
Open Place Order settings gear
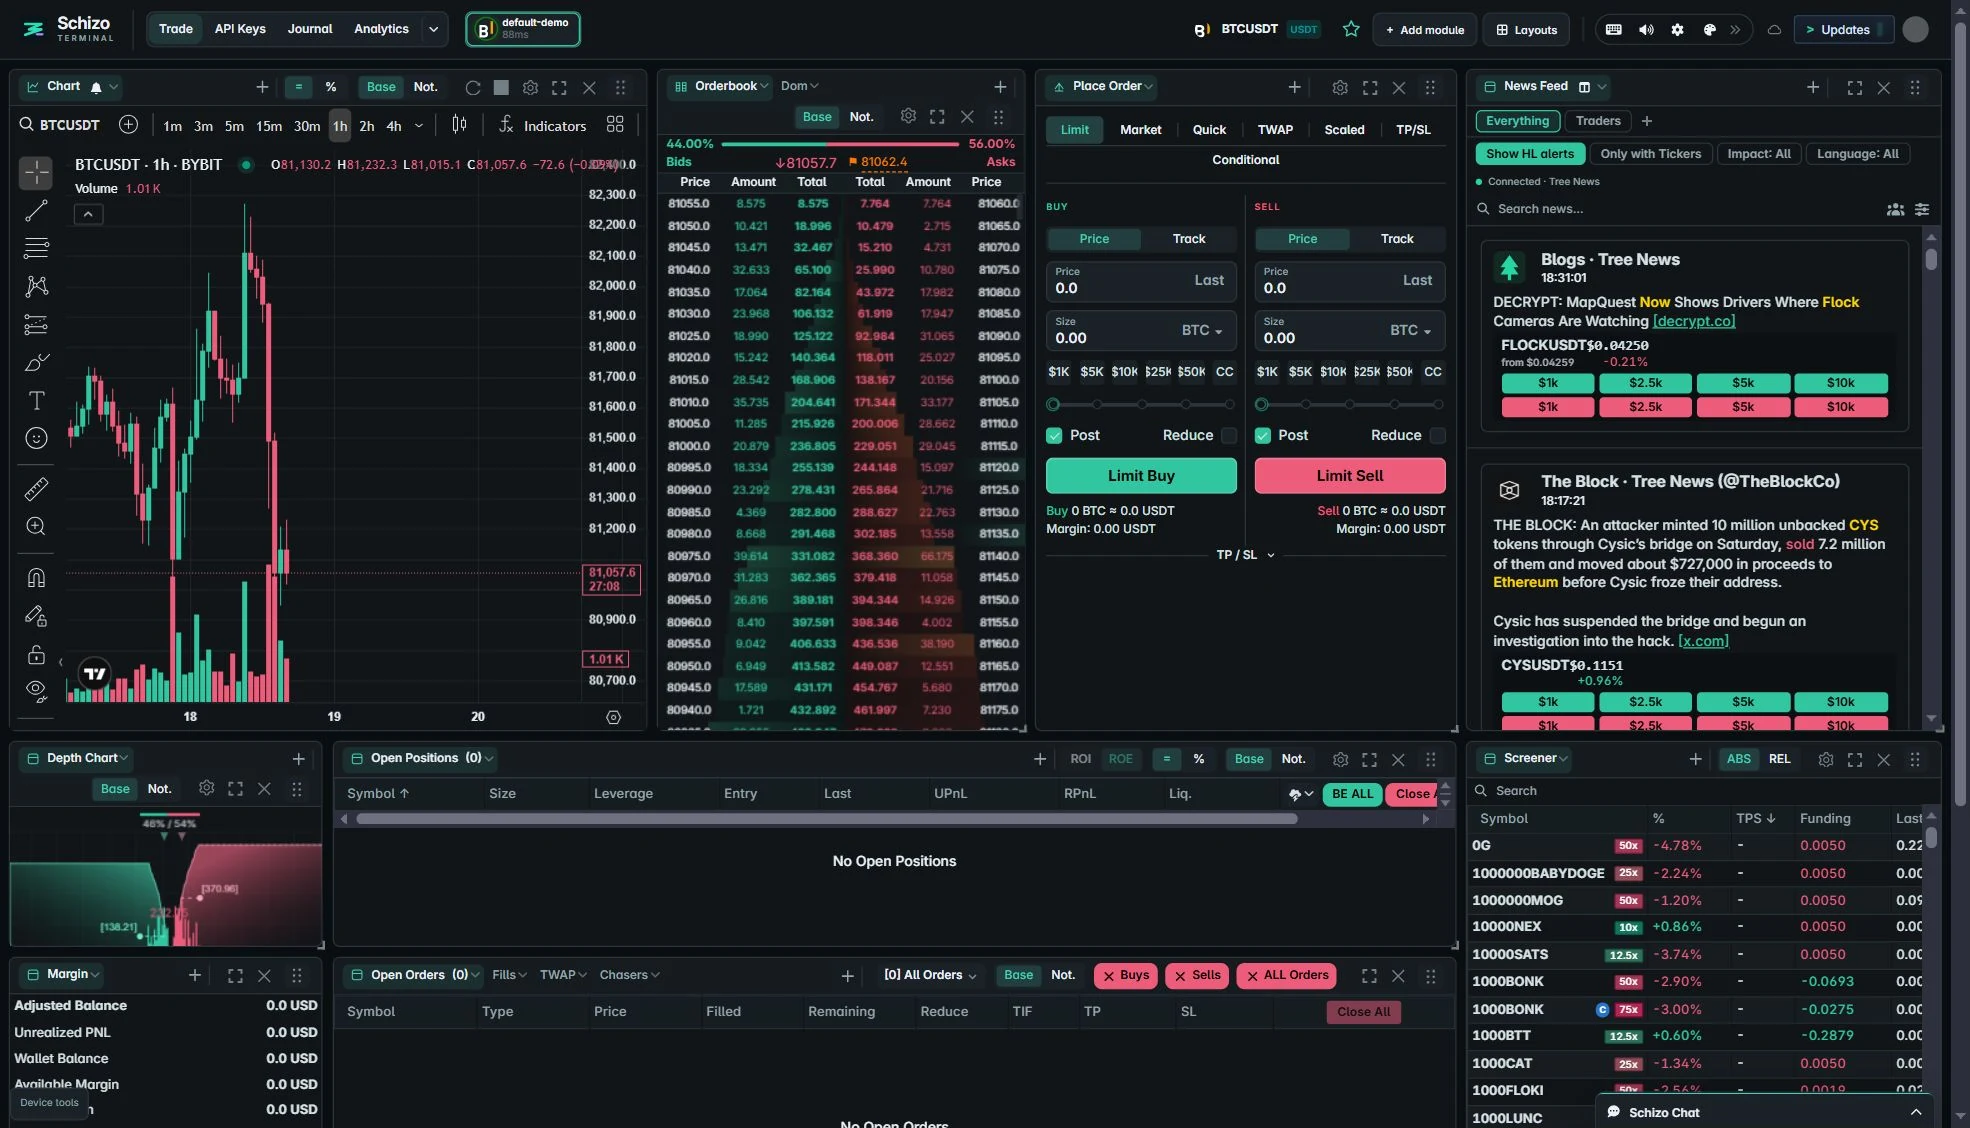(x=1340, y=88)
